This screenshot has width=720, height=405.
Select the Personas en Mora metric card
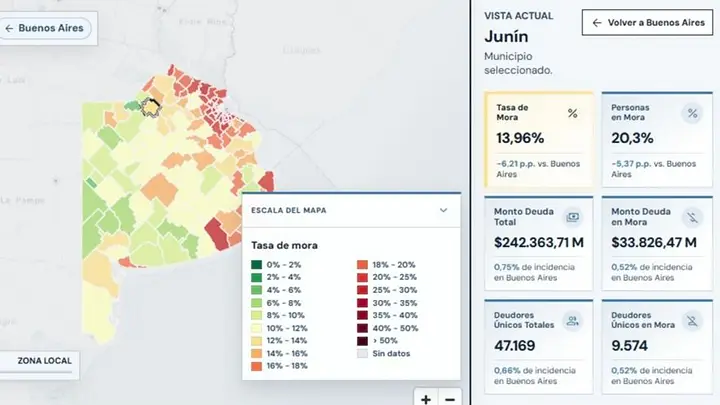click(657, 140)
